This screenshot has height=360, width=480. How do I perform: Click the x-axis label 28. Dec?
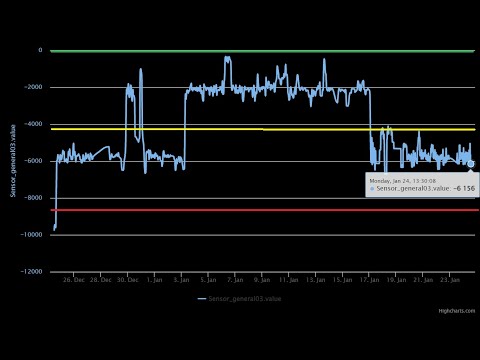point(101,280)
